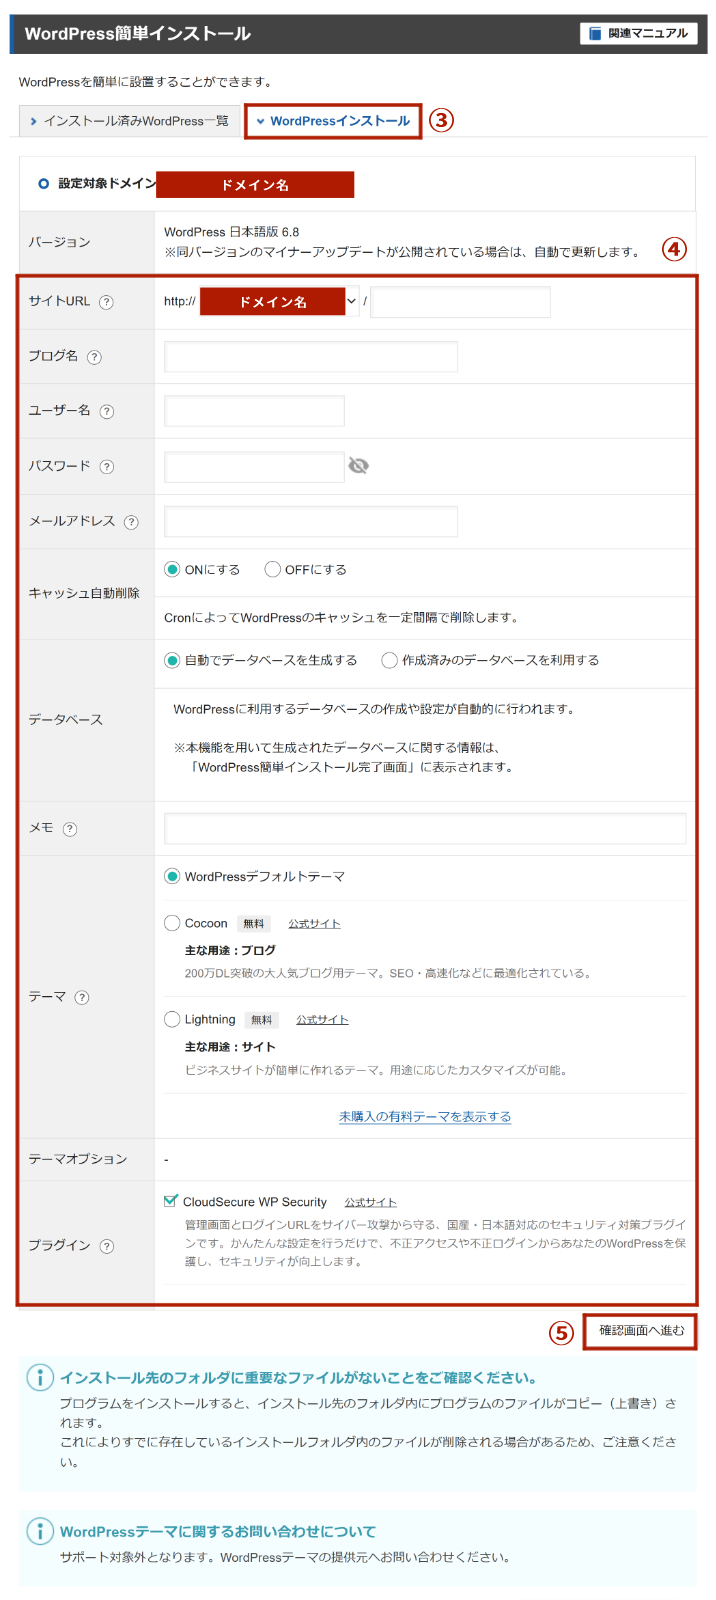Uncheck the CloudSecure WP Security plugin

[171, 1201]
